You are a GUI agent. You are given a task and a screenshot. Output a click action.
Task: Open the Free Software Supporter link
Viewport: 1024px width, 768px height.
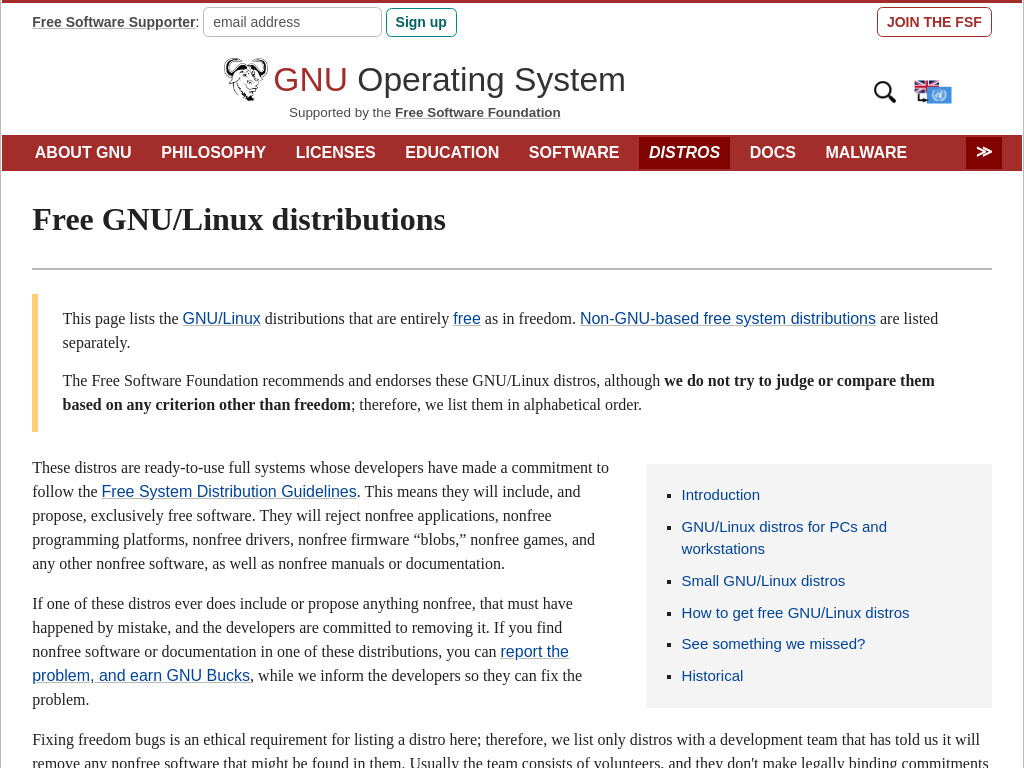(114, 22)
